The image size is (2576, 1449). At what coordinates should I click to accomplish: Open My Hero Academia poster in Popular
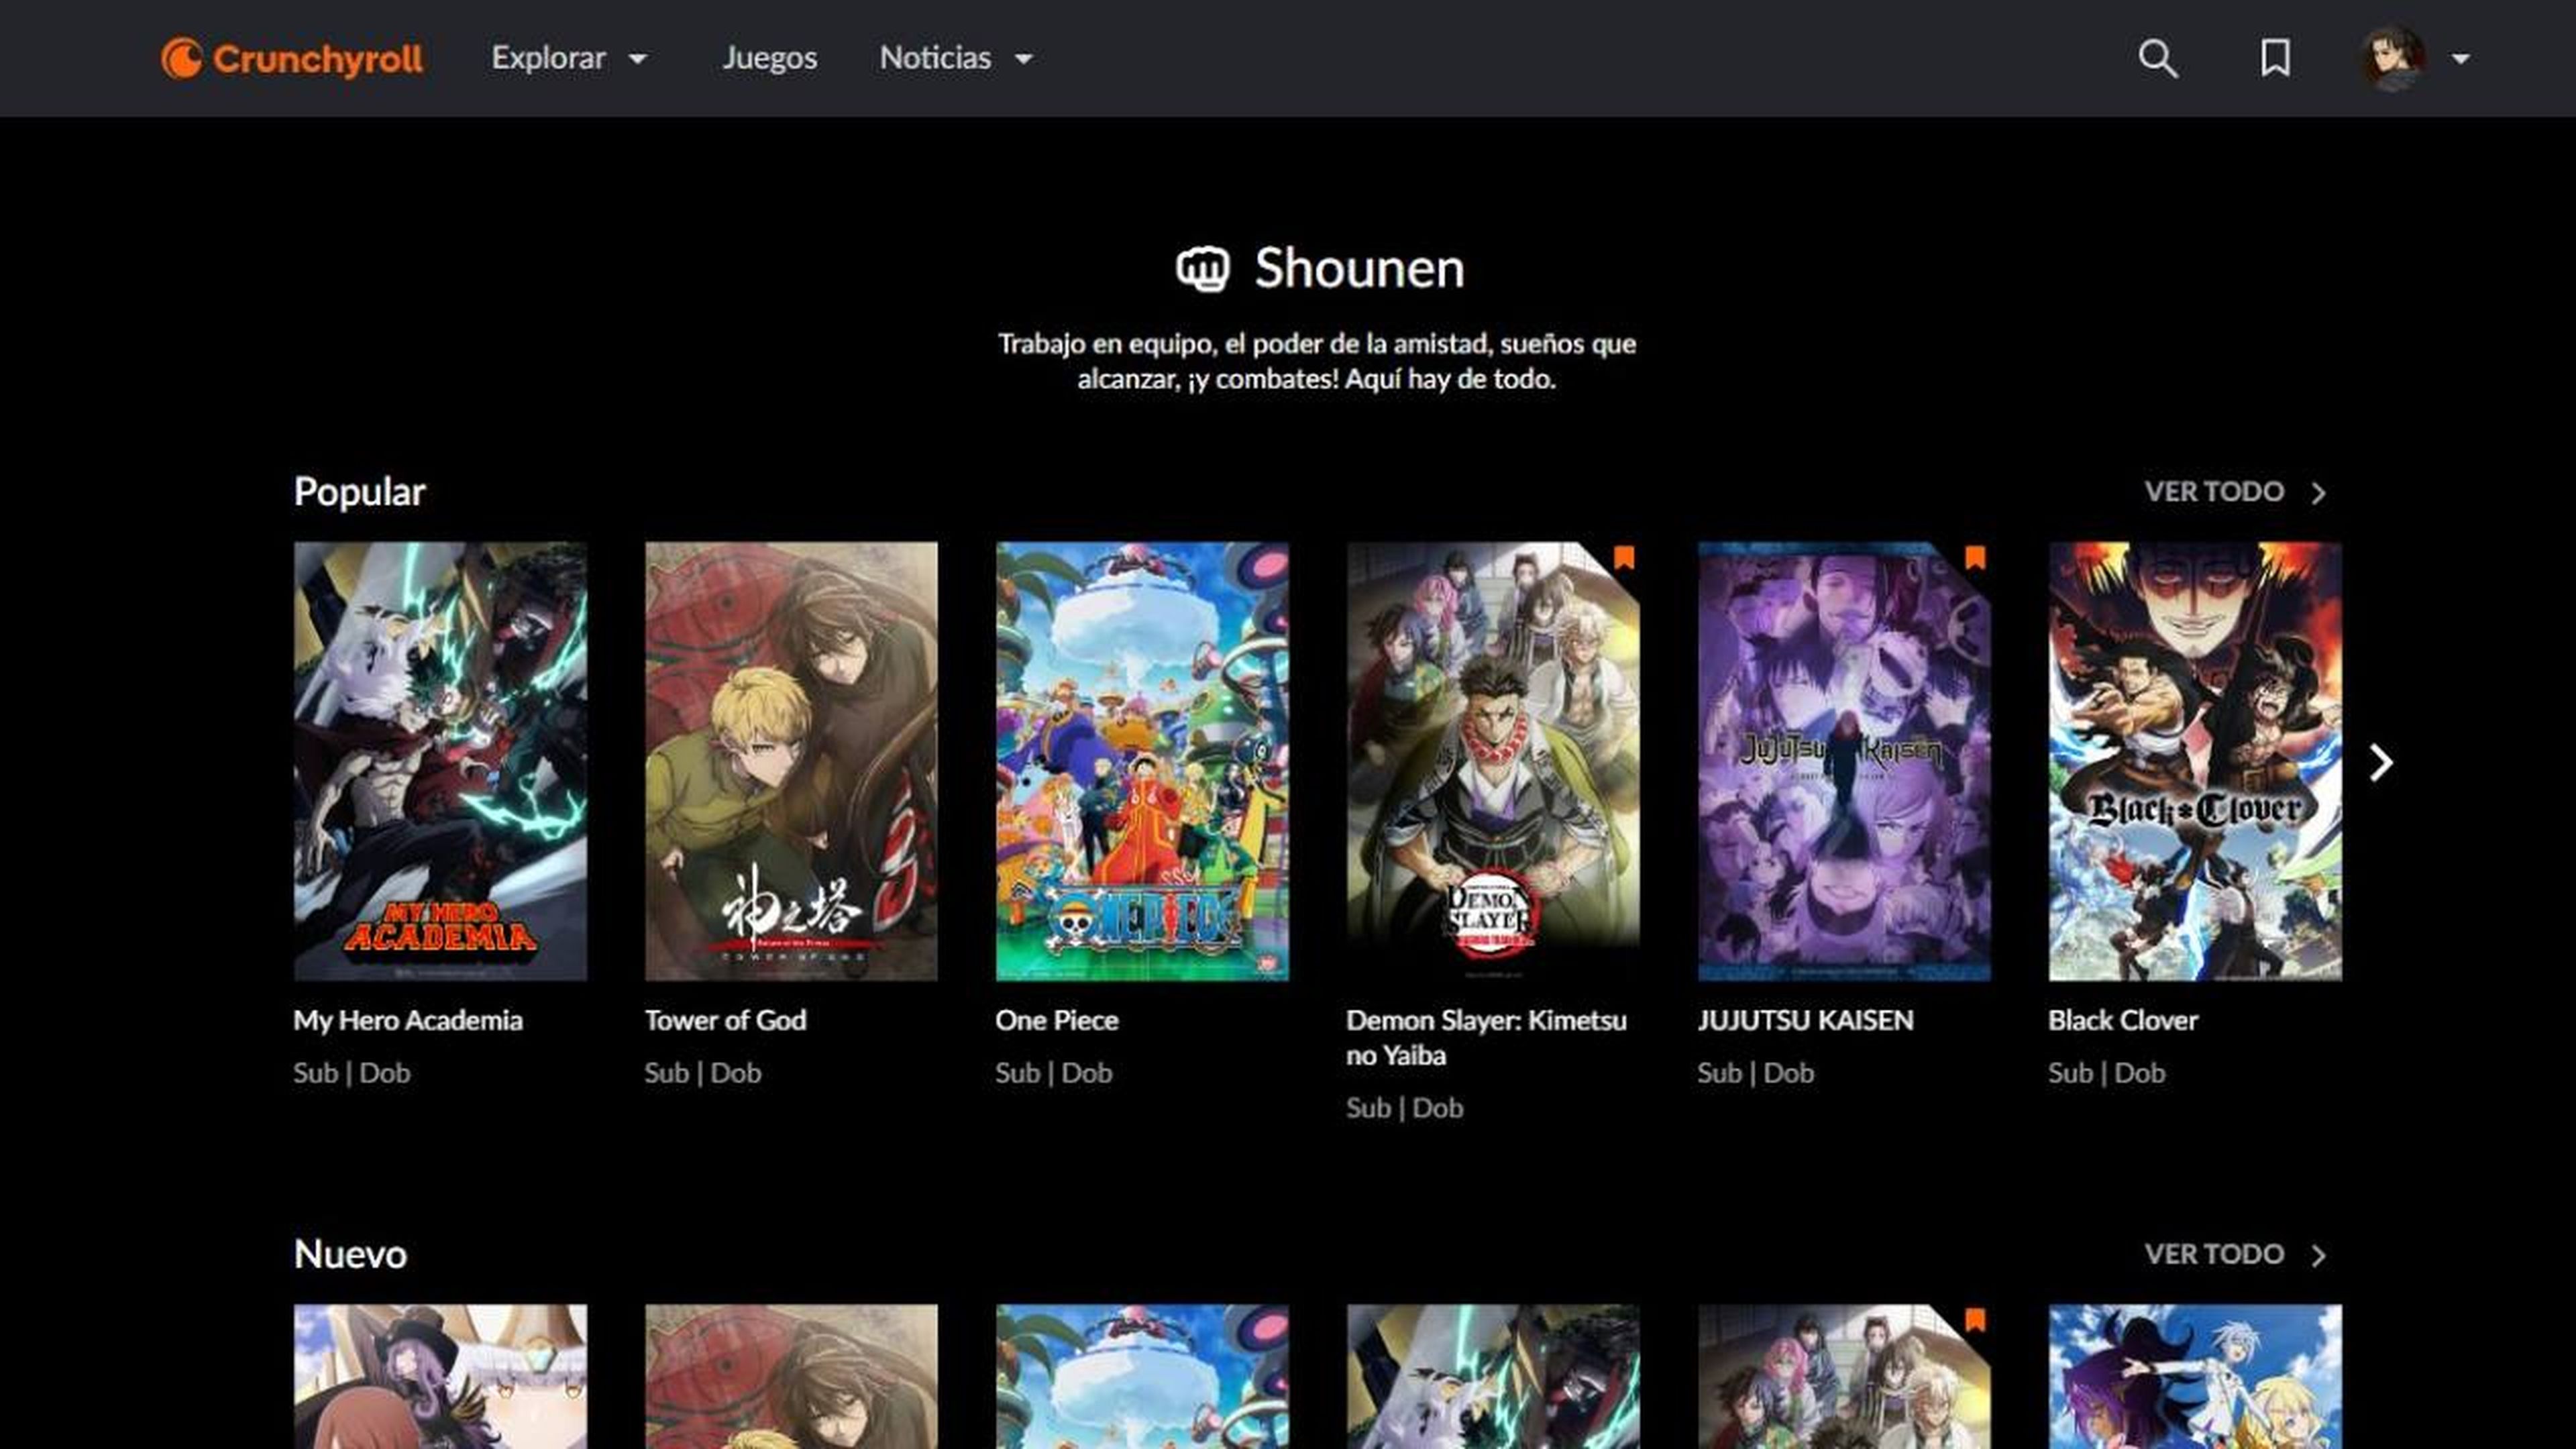pyautogui.click(x=440, y=761)
